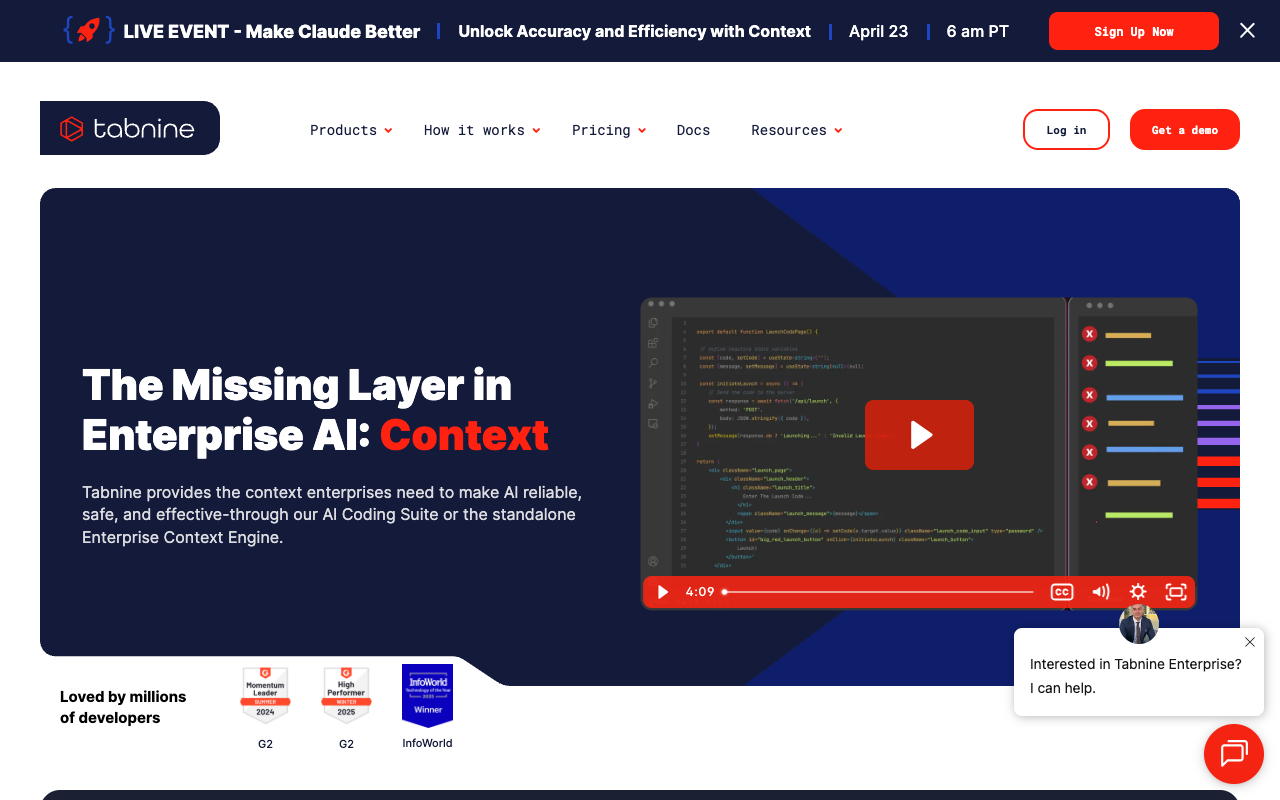
Task: Click the "LIVE EVENT - Make Claude Better" text
Action: pos(272,31)
